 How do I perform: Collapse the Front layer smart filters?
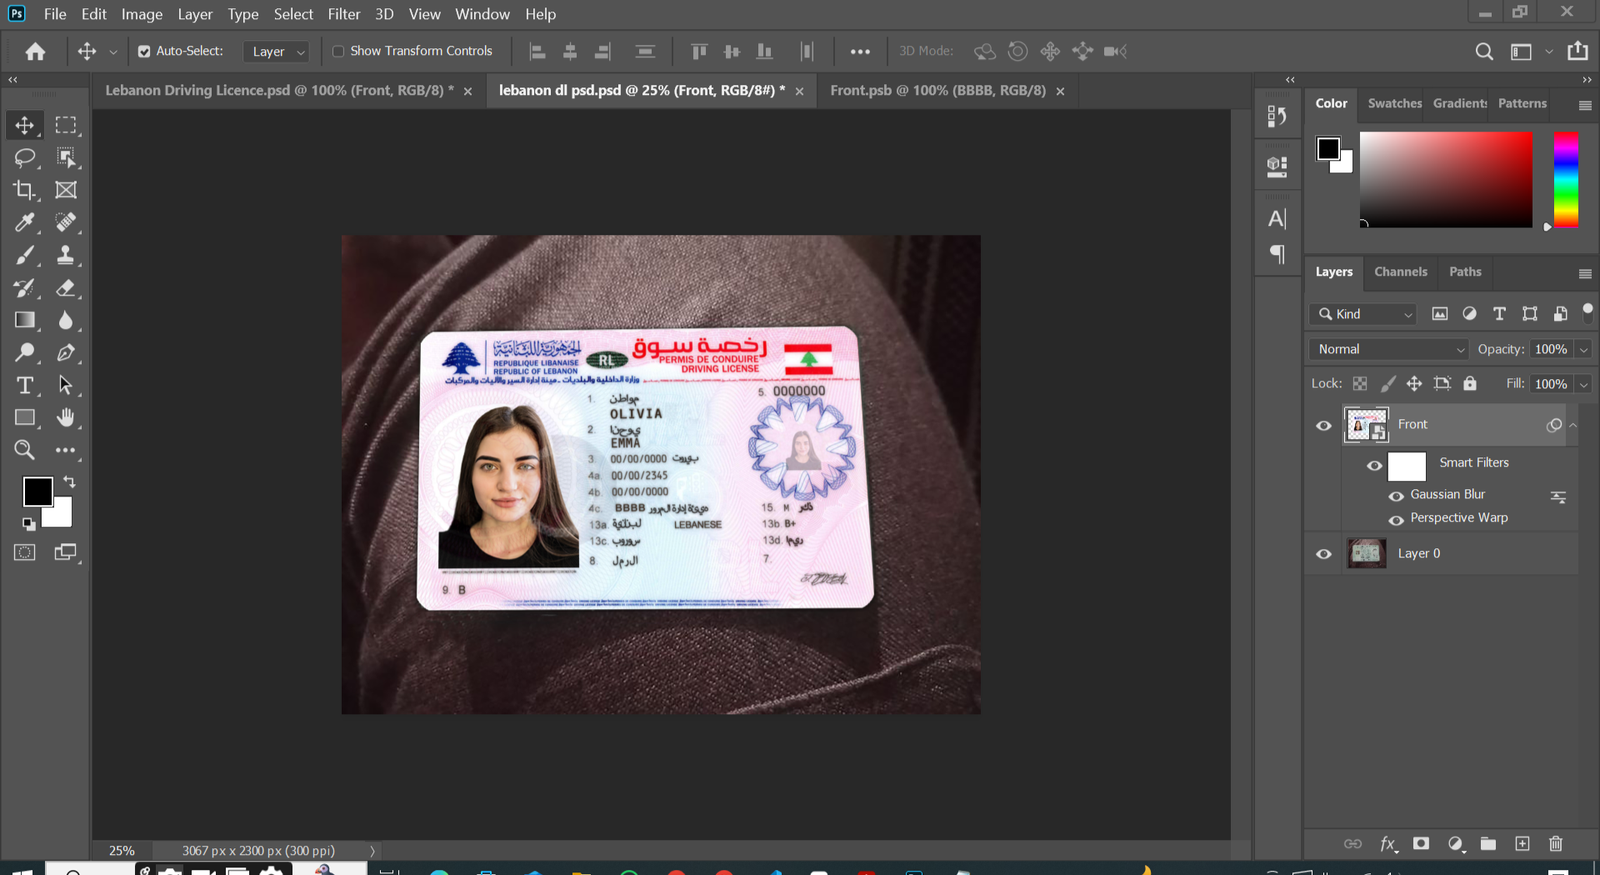pyautogui.click(x=1573, y=425)
